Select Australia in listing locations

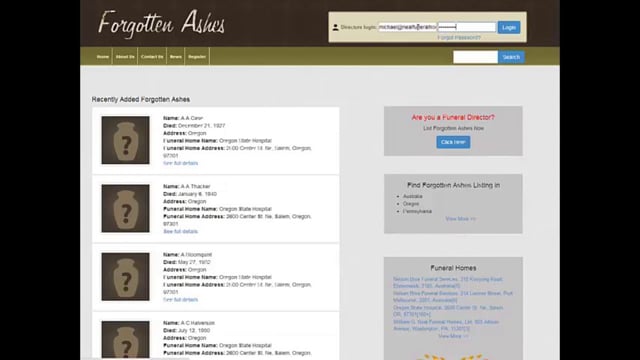point(412,196)
